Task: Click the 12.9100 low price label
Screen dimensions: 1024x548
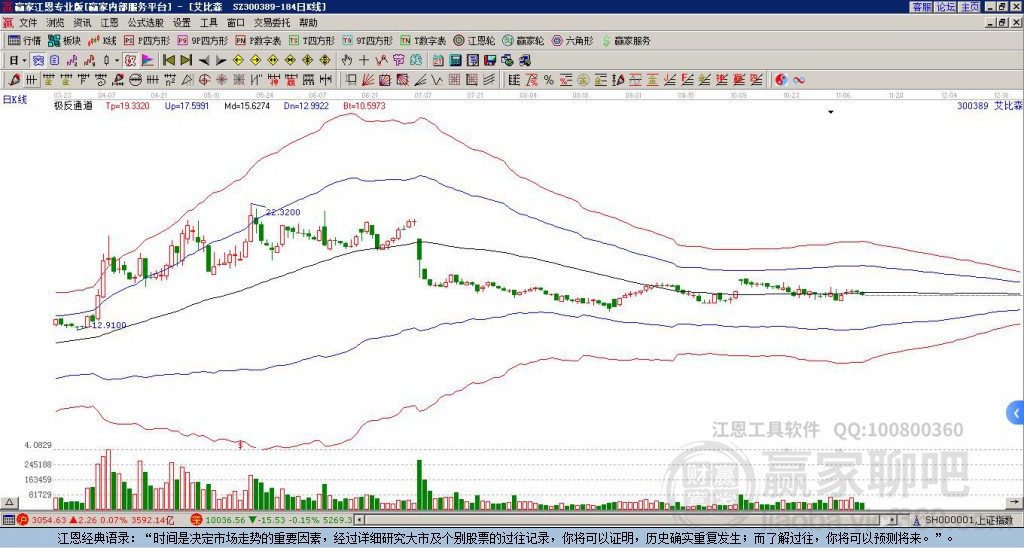Action: point(109,325)
